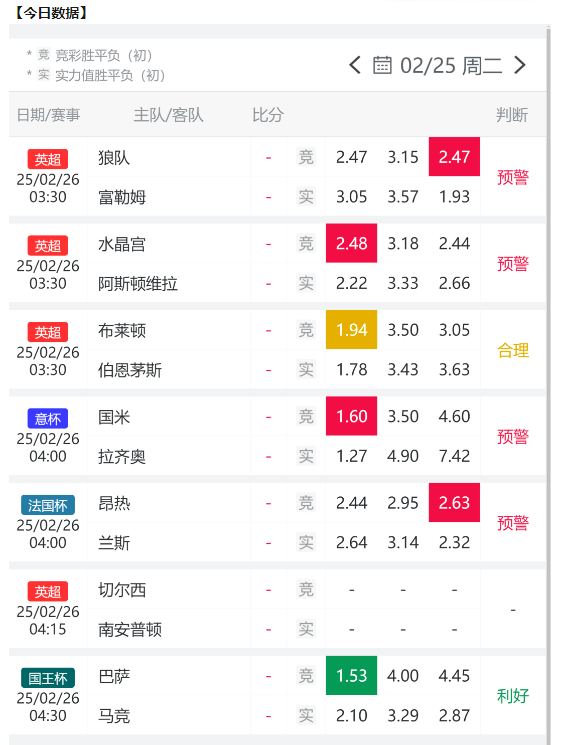Click the 国王杯 league badge
This screenshot has height=745, width=562.
click(48, 678)
